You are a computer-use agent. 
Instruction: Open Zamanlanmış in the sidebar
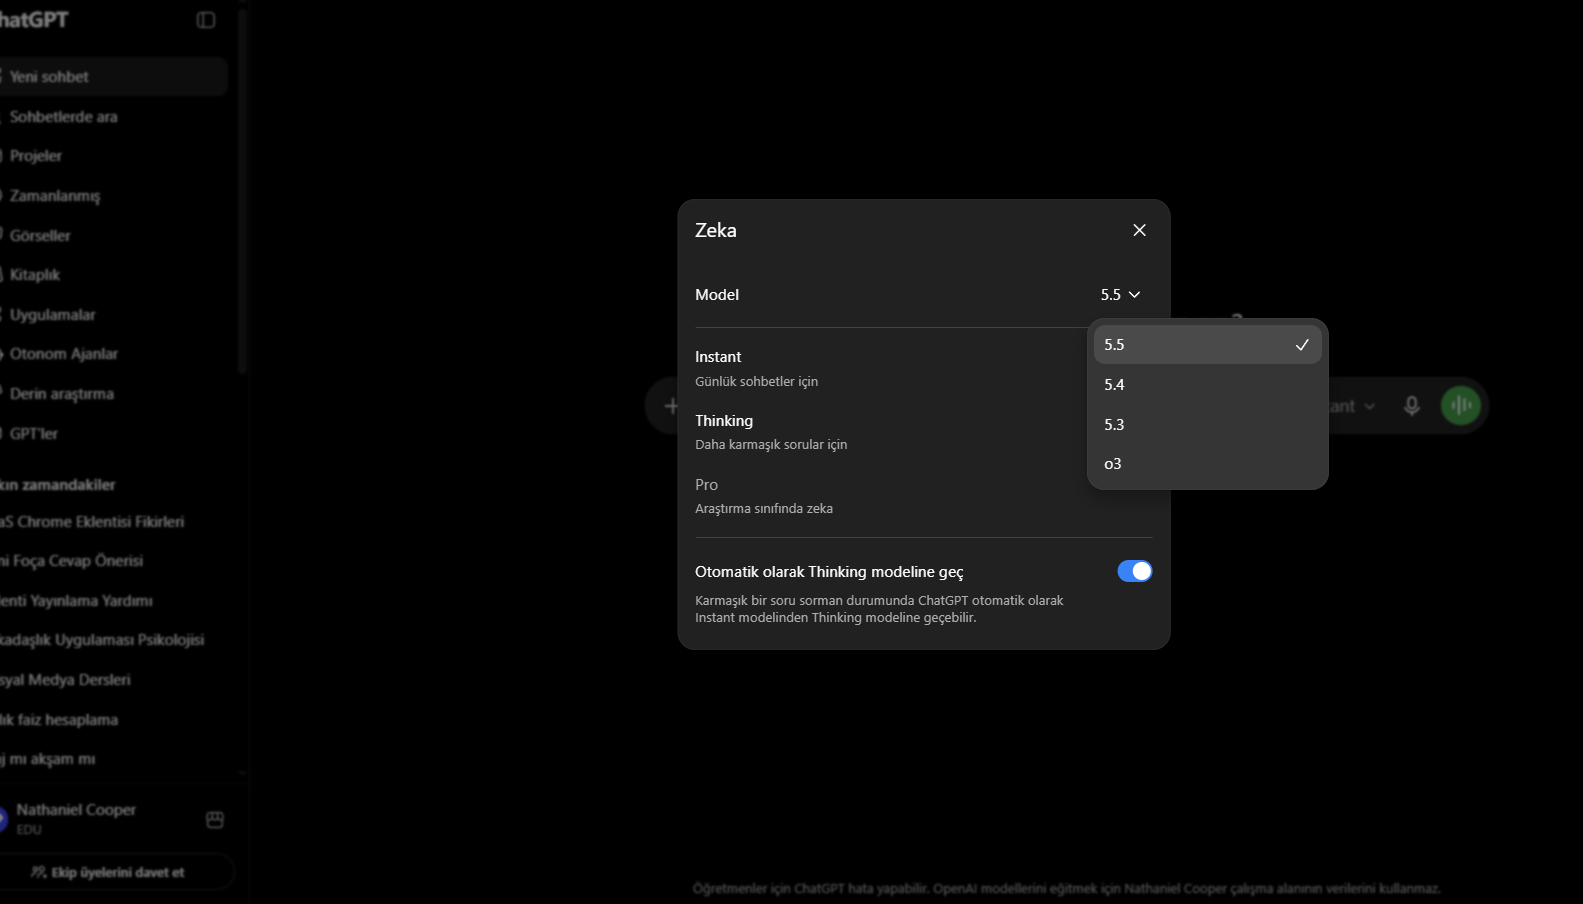pyautogui.click(x=114, y=196)
